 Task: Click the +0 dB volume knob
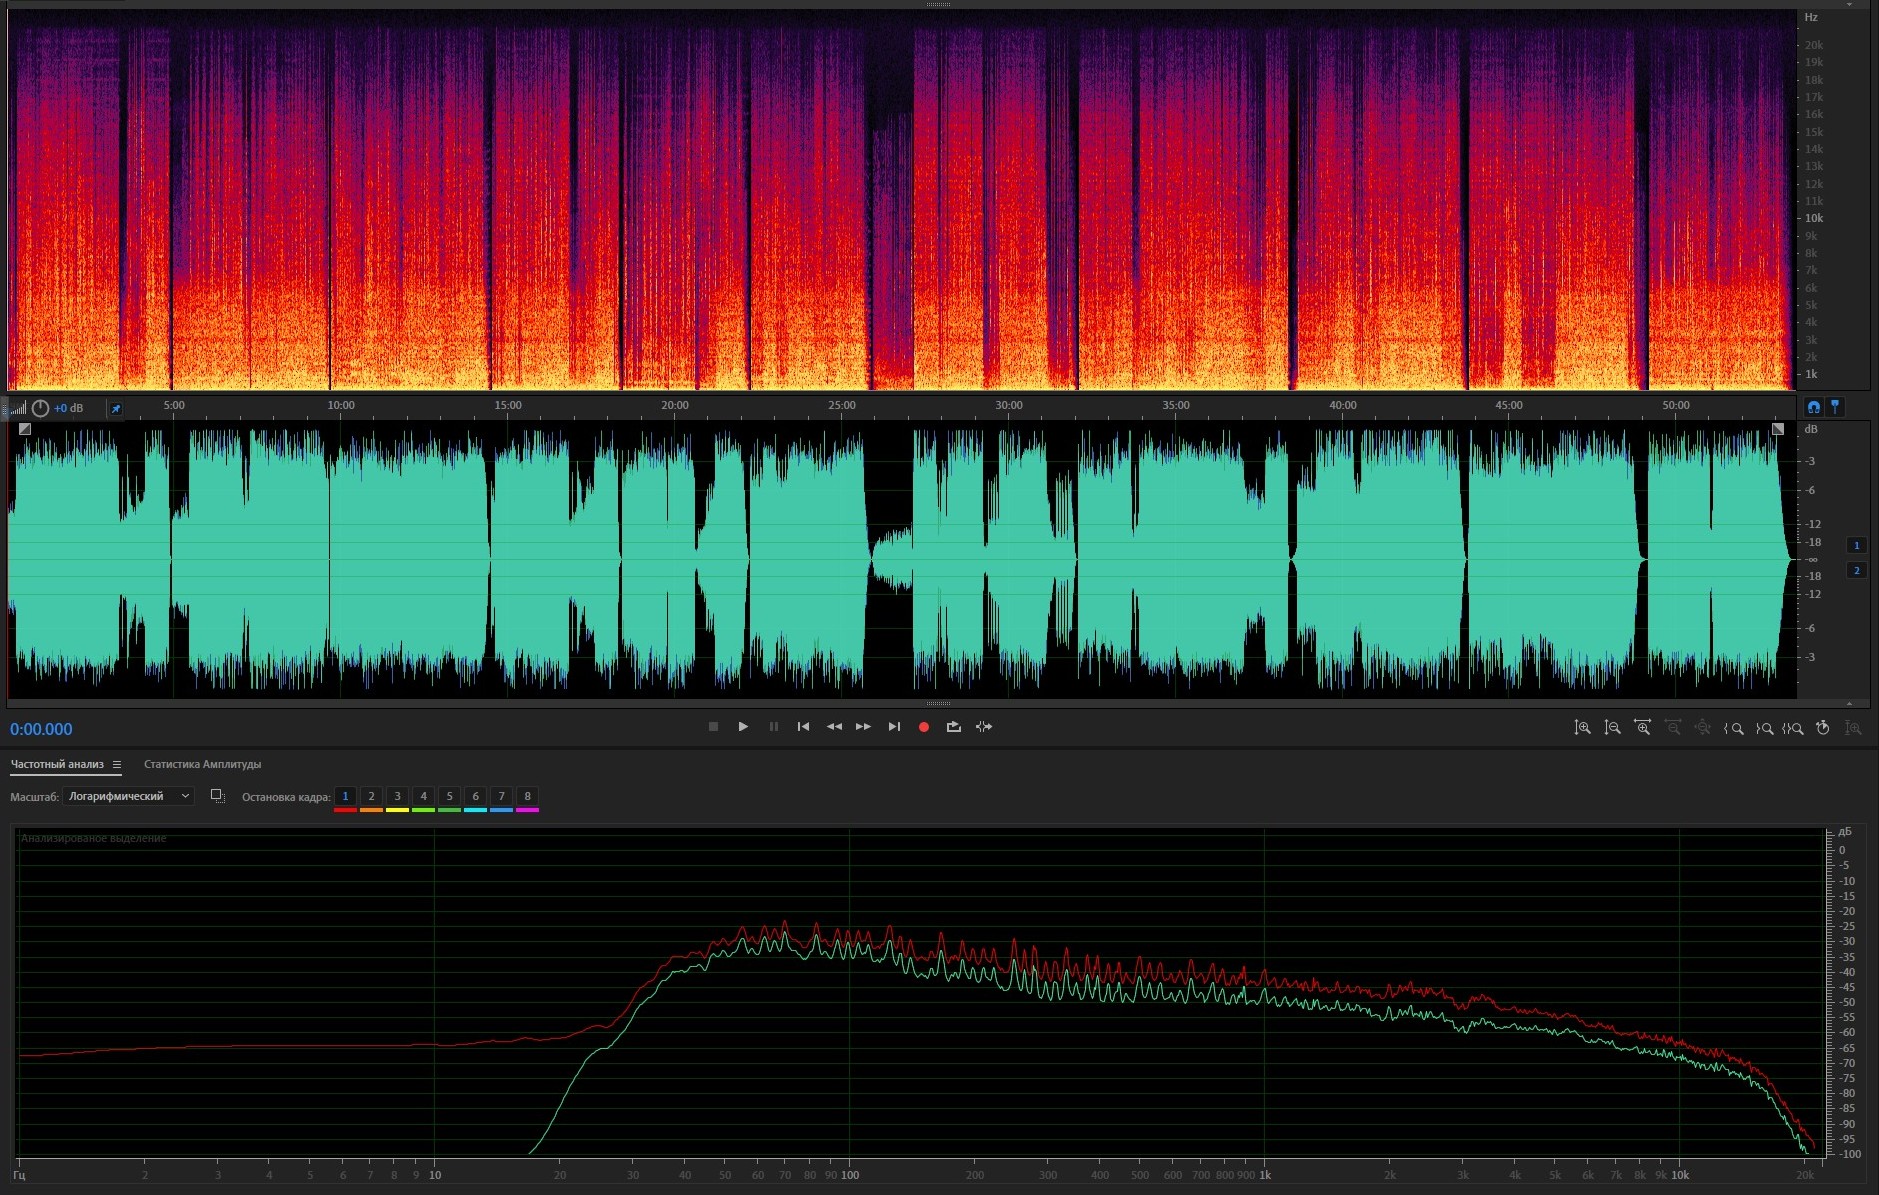tap(40, 408)
